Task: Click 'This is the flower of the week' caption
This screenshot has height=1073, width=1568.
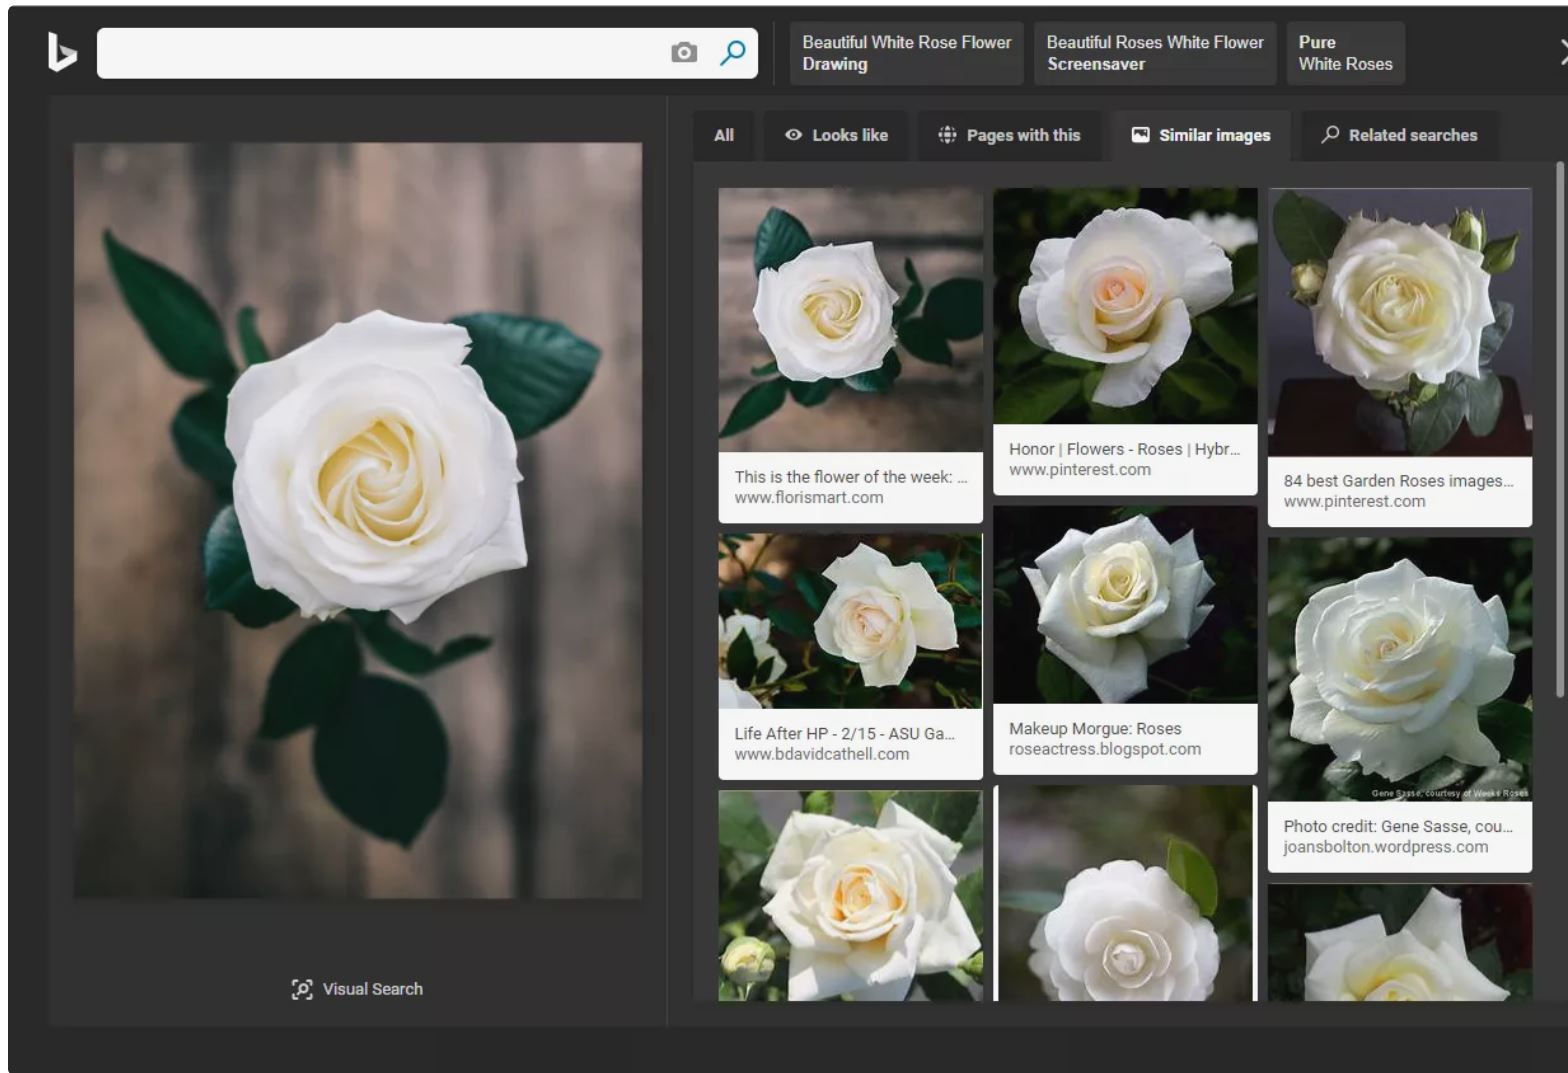Action: coord(850,477)
